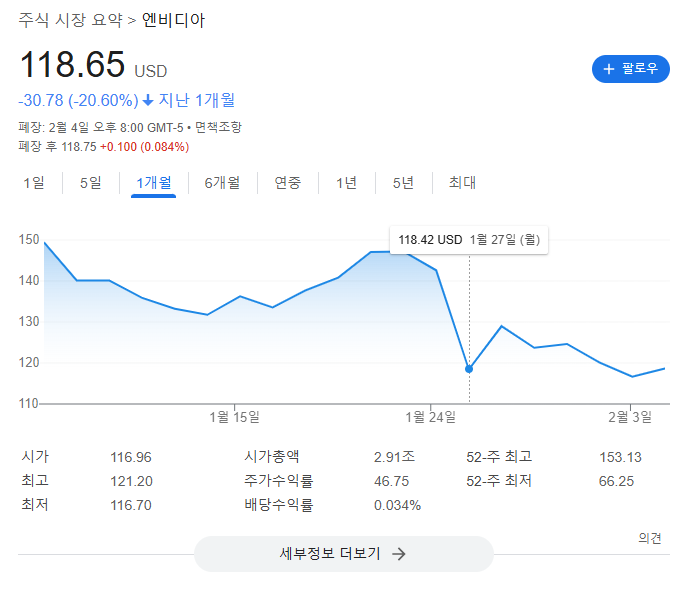Click the 최저 value 116.70
This screenshot has height=589, width=685.
point(131,505)
